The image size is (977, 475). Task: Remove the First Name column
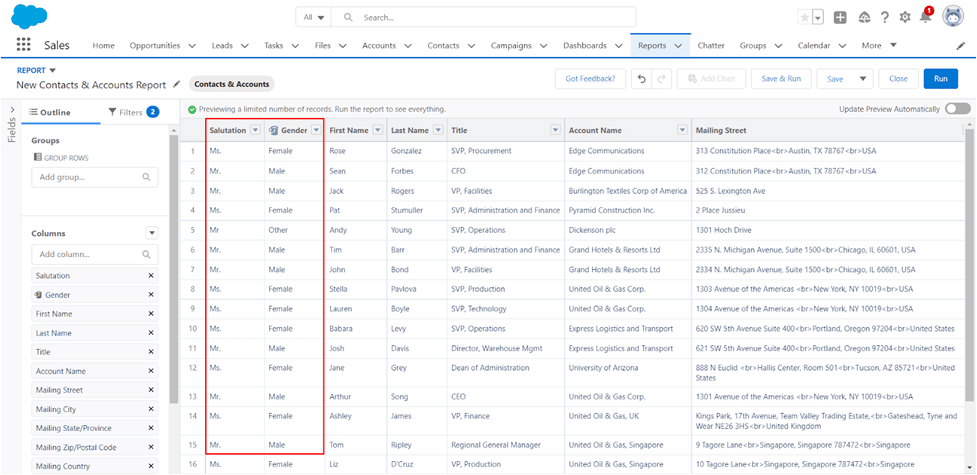[151, 314]
